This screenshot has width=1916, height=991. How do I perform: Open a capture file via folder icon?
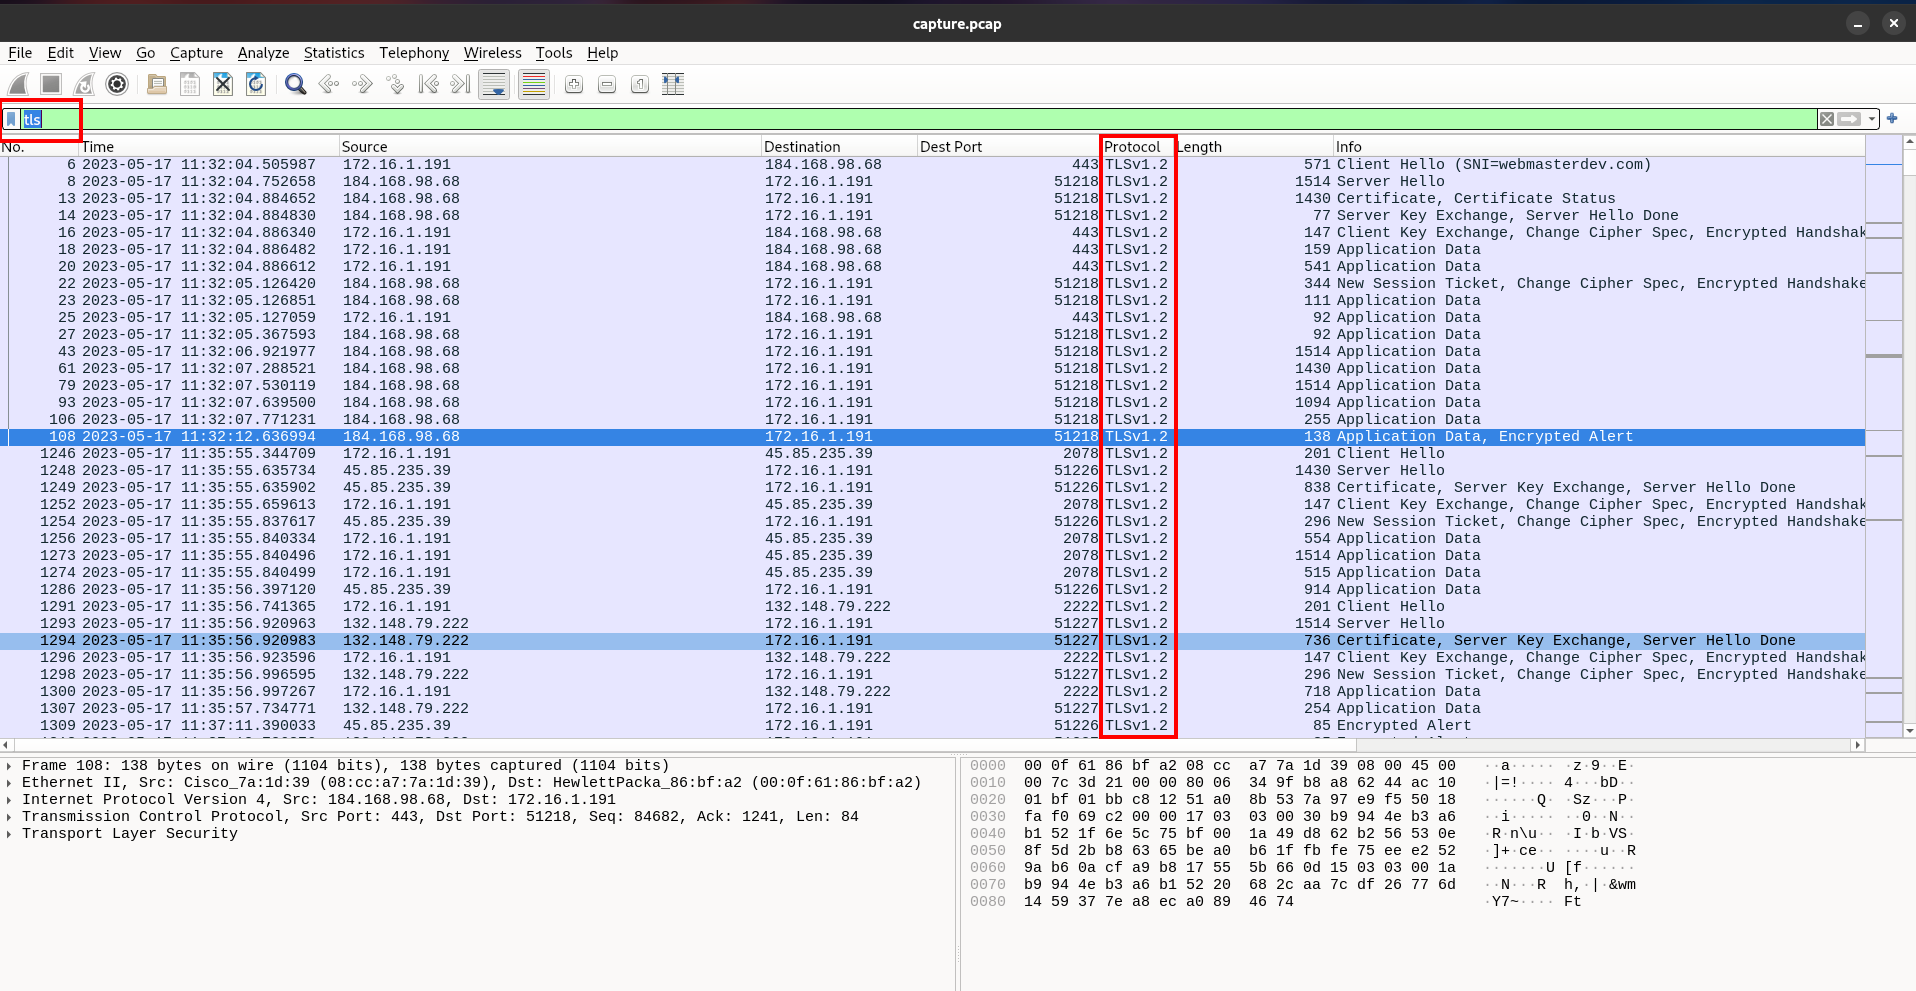point(157,85)
